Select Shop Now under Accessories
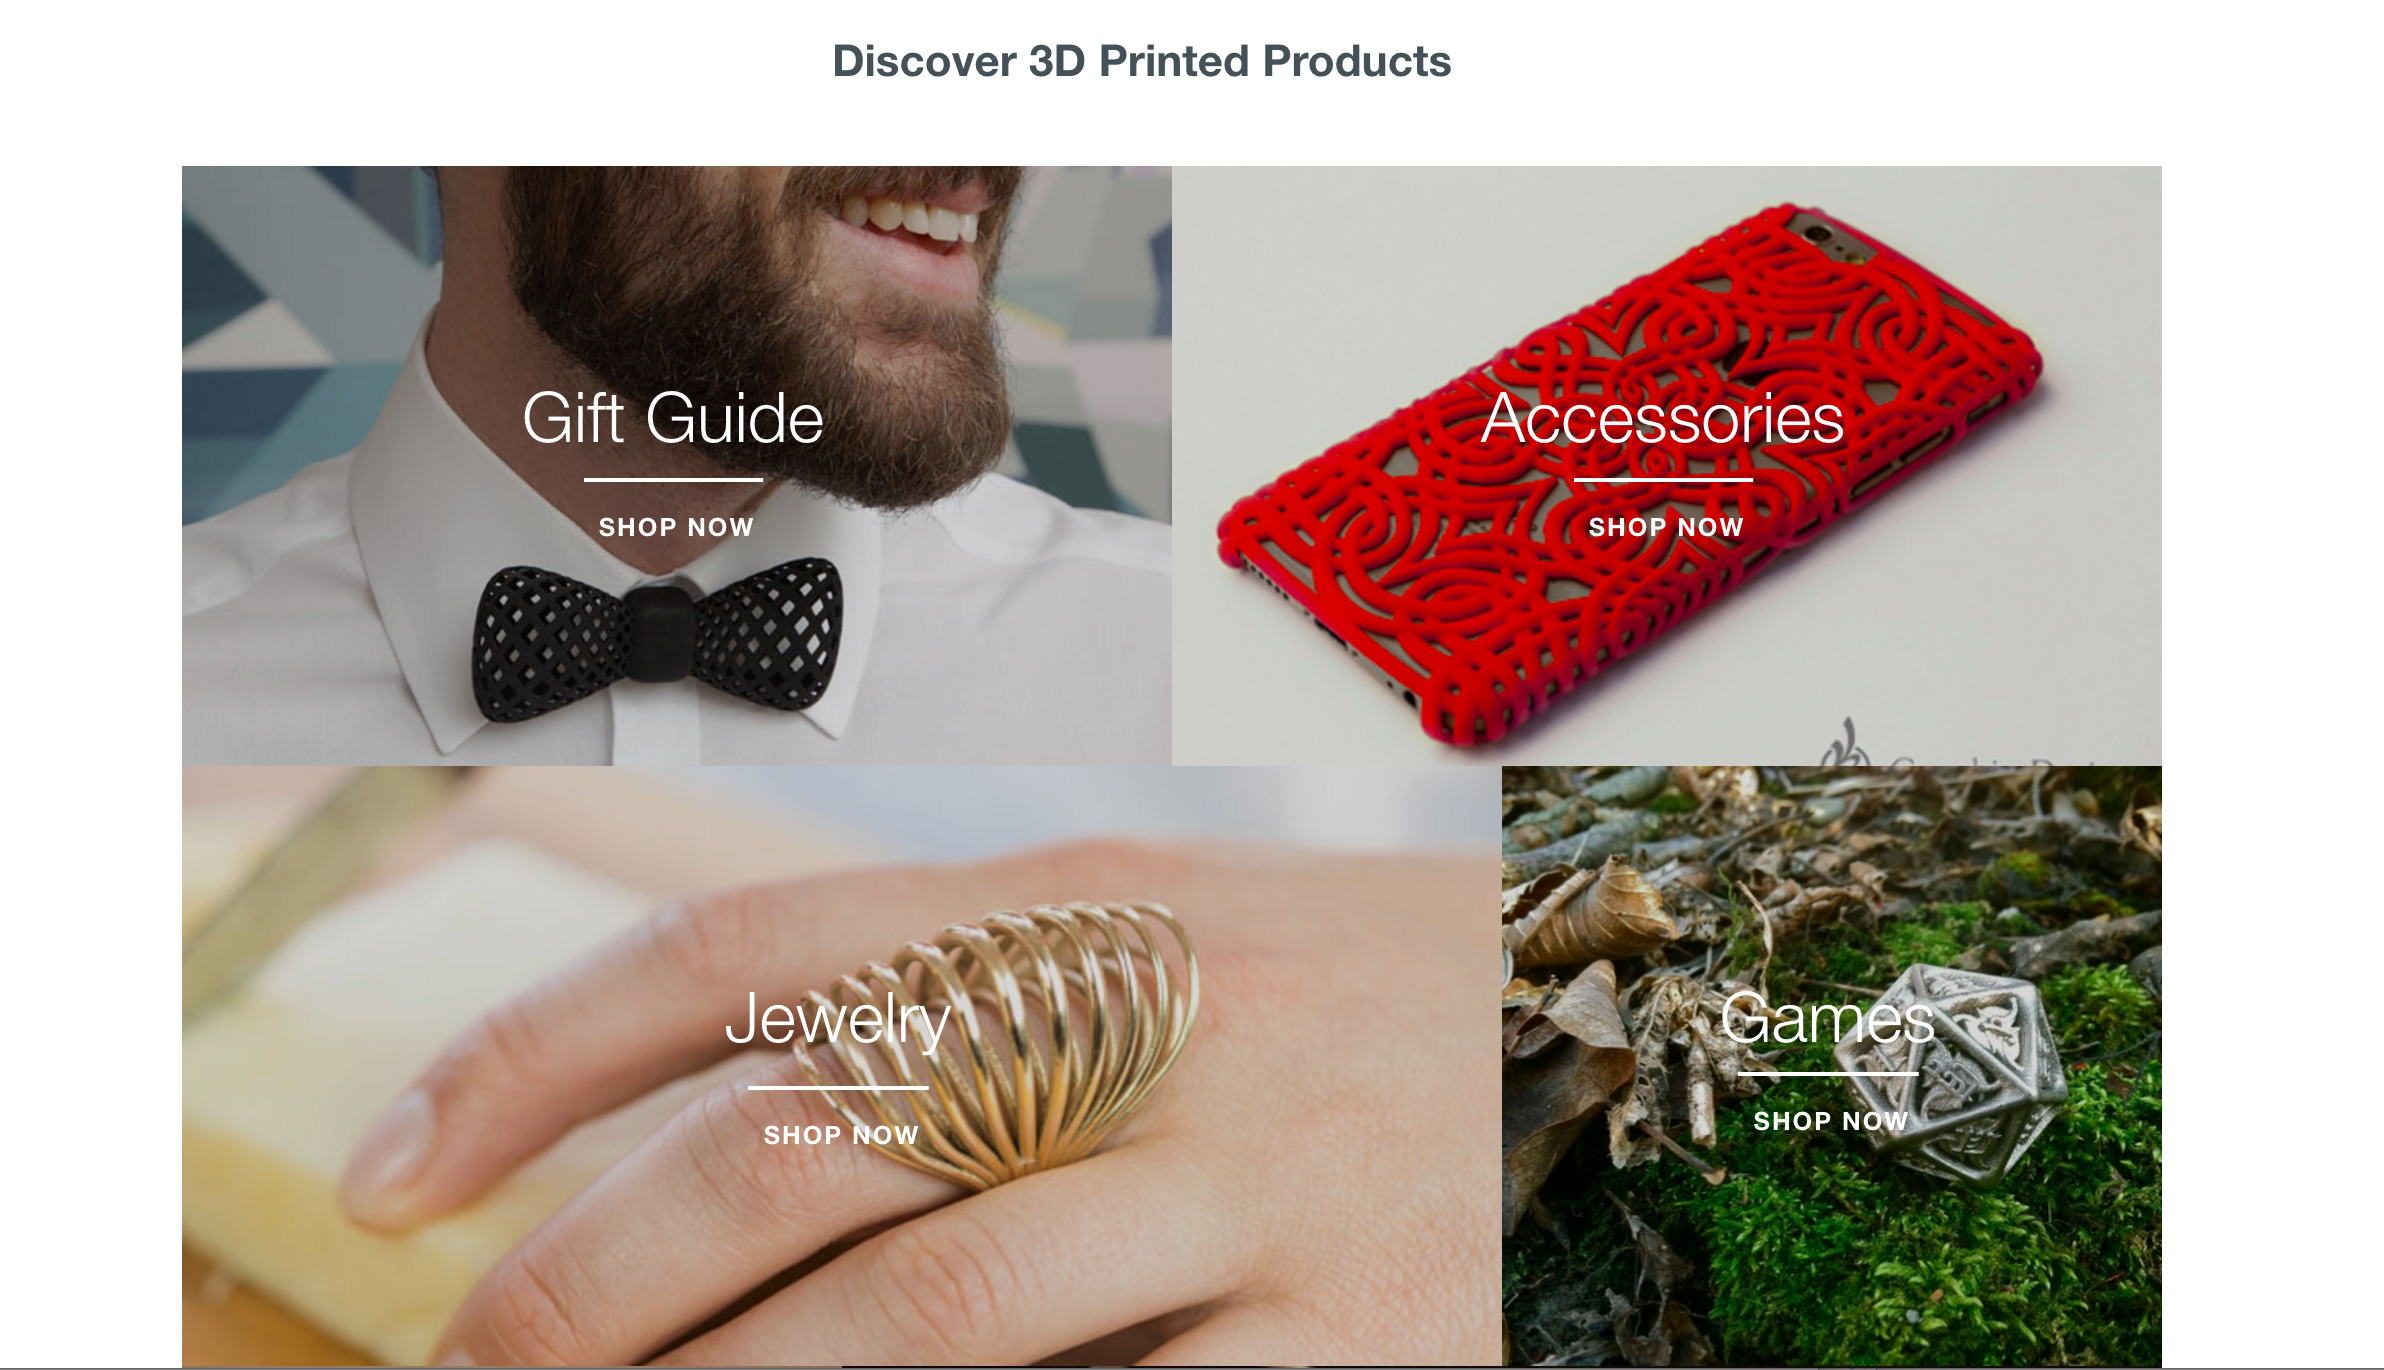2384x1370 pixels. pyautogui.click(x=1666, y=527)
